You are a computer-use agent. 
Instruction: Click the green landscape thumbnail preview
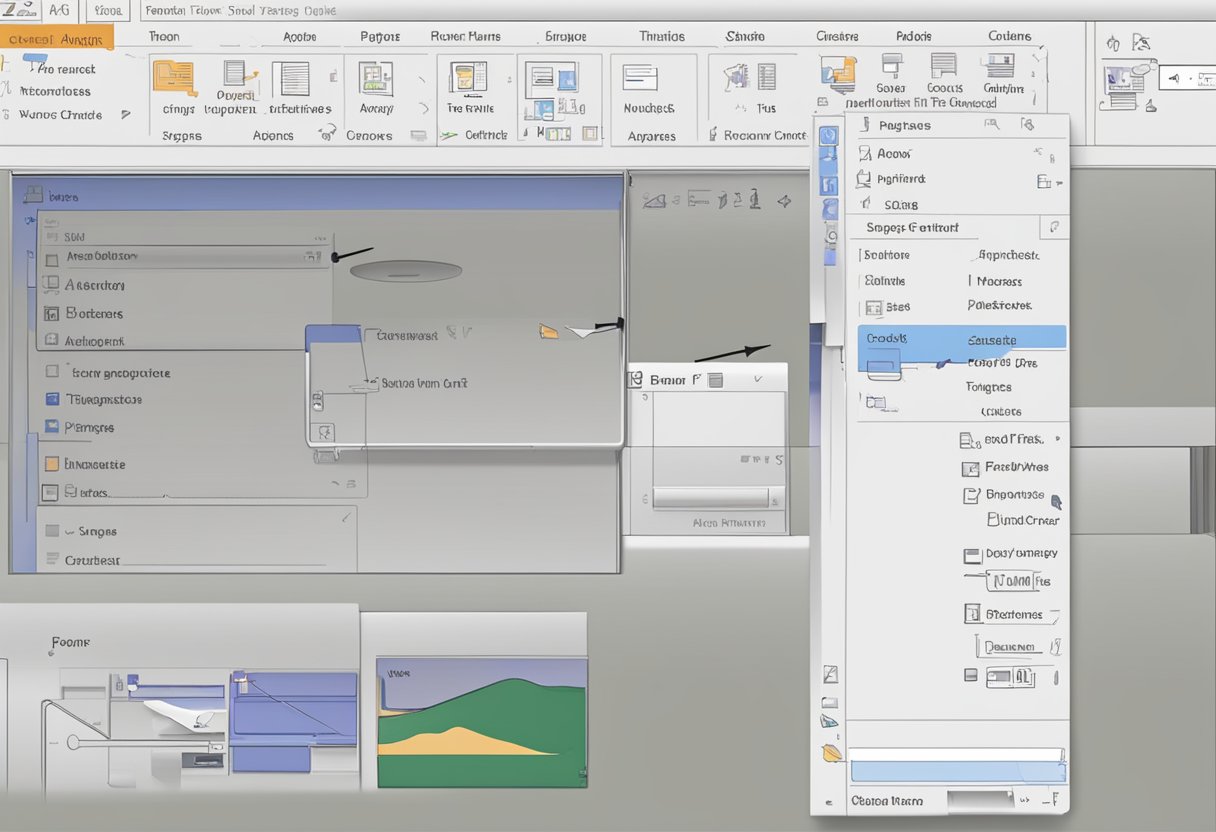coord(481,722)
